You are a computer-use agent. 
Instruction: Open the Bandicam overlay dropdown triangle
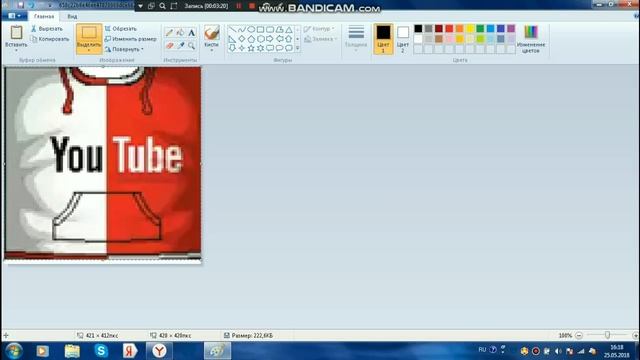[x=140, y=6]
